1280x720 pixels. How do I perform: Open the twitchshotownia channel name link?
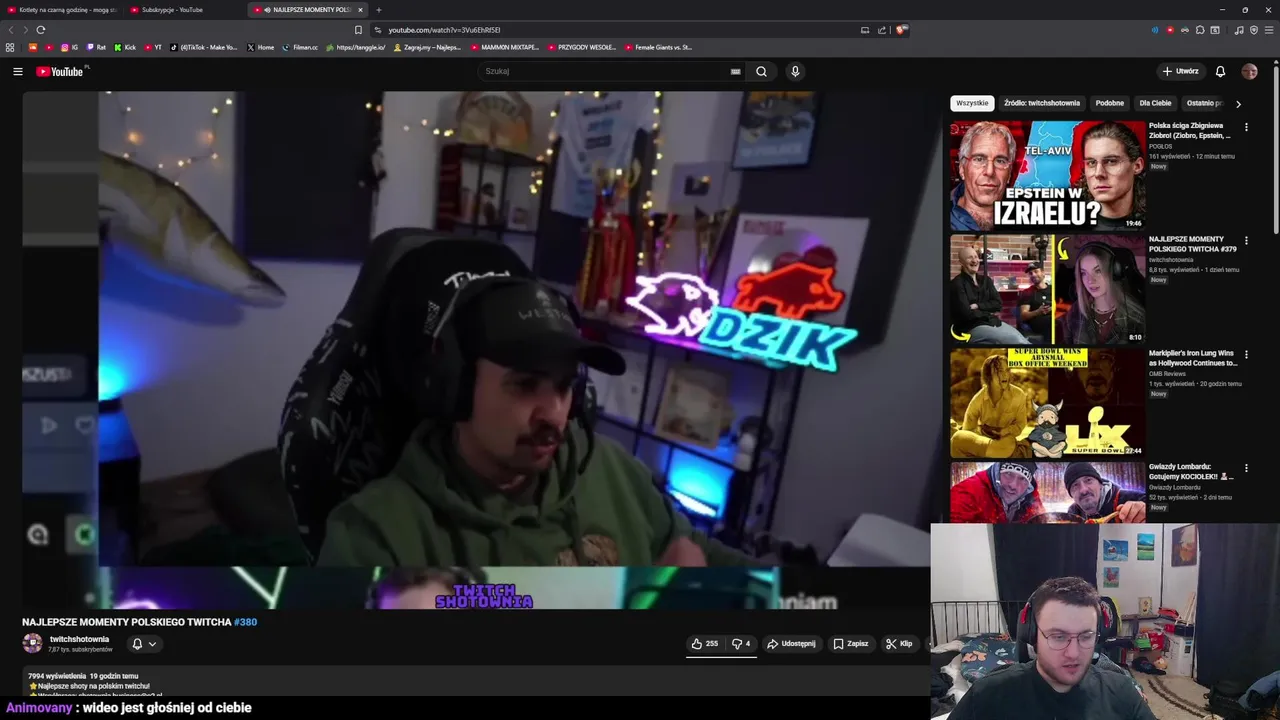click(79, 639)
